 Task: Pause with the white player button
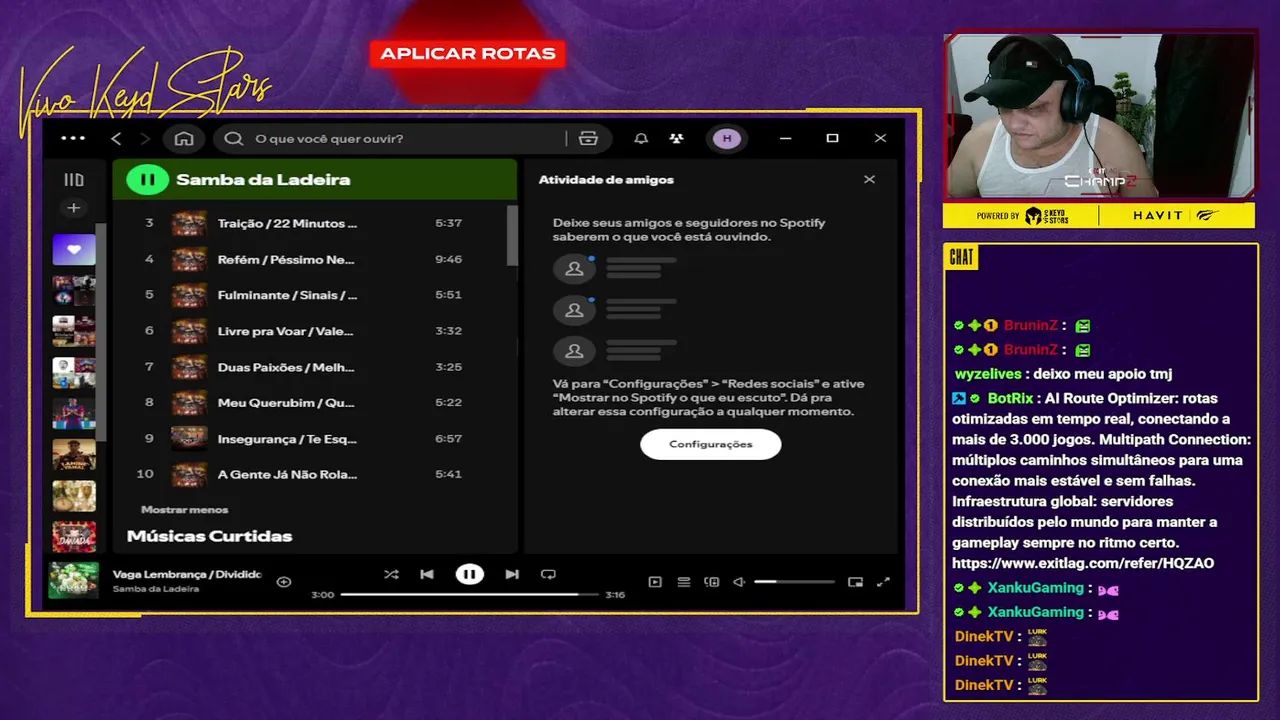click(x=469, y=574)
